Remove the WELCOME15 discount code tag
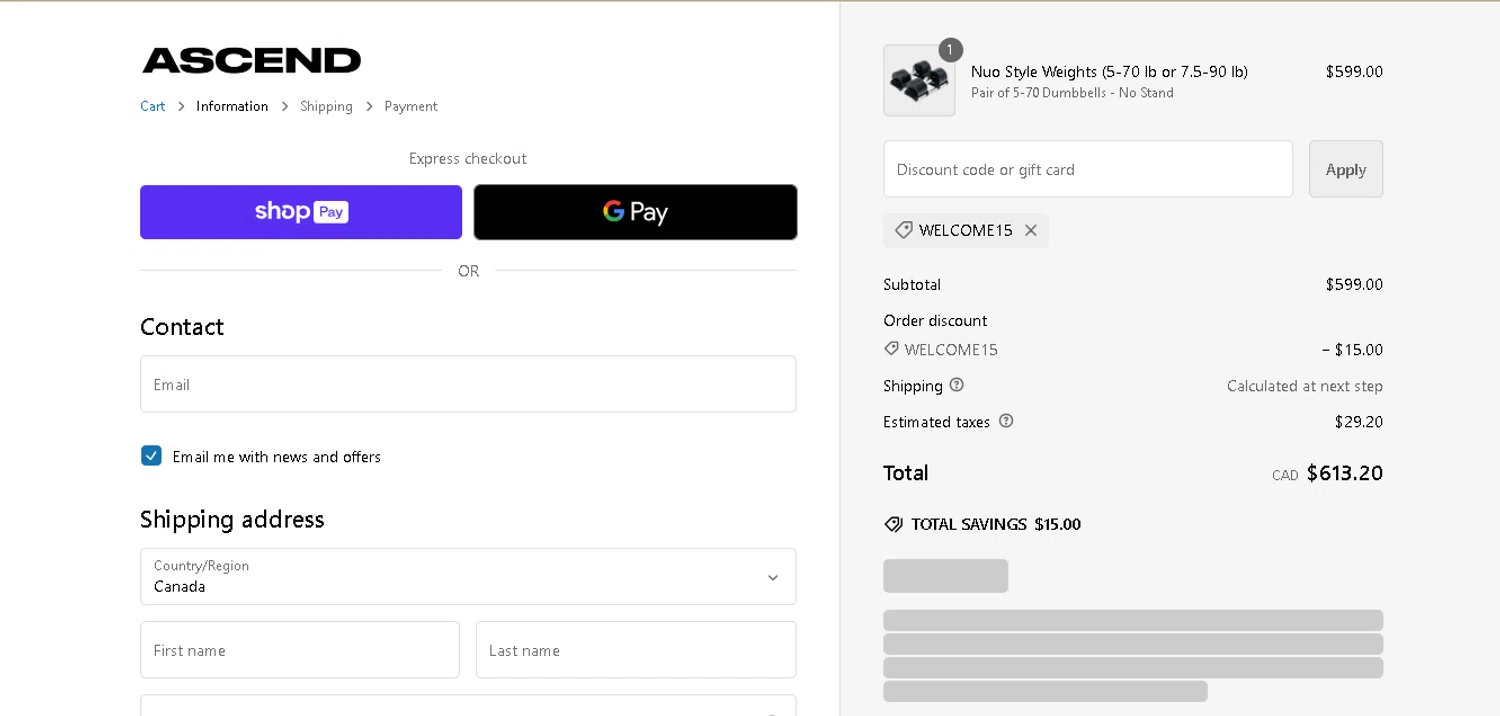 [x=1031, y=231]
